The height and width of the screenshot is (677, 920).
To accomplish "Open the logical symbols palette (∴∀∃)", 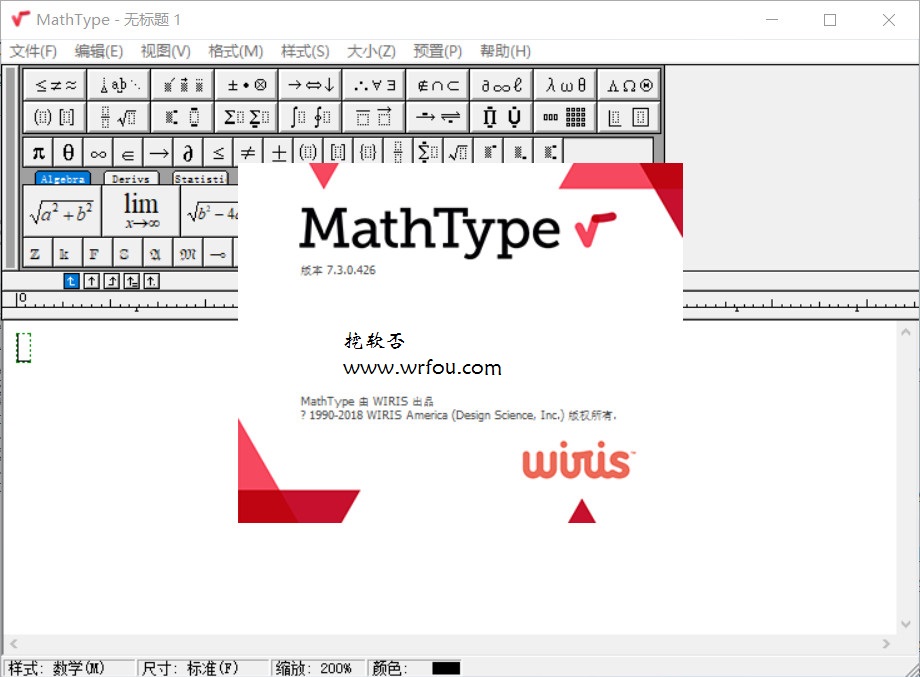I will (374, 86).
